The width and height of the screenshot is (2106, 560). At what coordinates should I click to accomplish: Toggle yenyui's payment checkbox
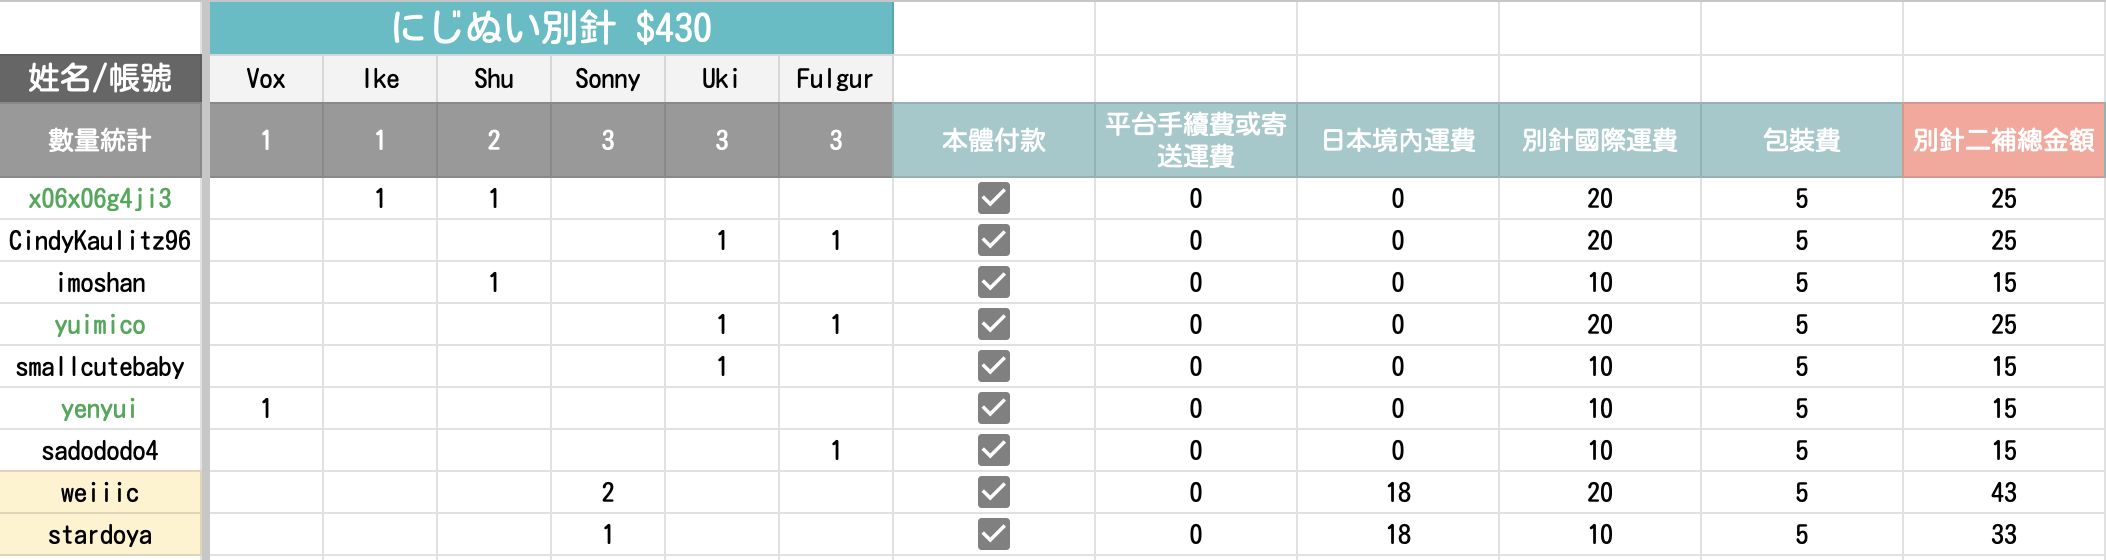(993, 408)
